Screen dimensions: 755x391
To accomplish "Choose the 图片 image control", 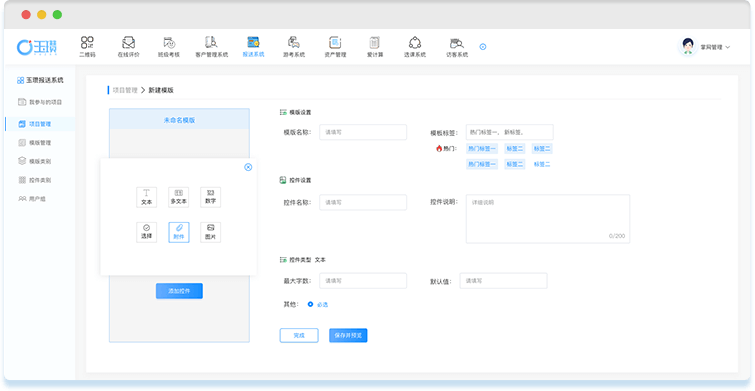I will (210, 232).
